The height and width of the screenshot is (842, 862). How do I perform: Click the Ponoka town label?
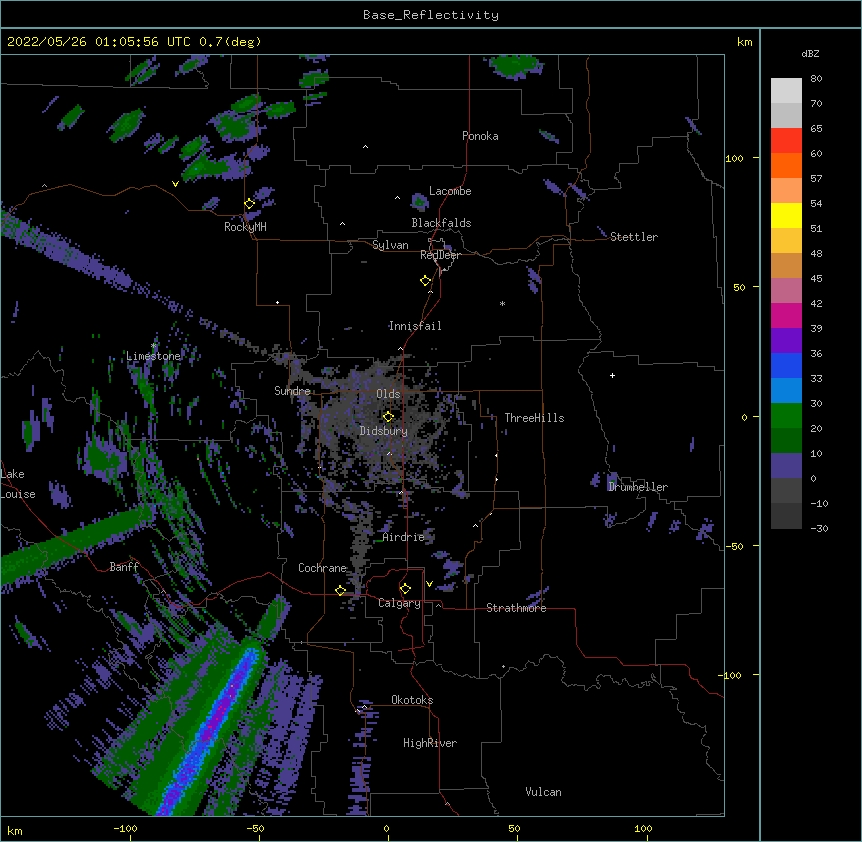coord(480,136)
